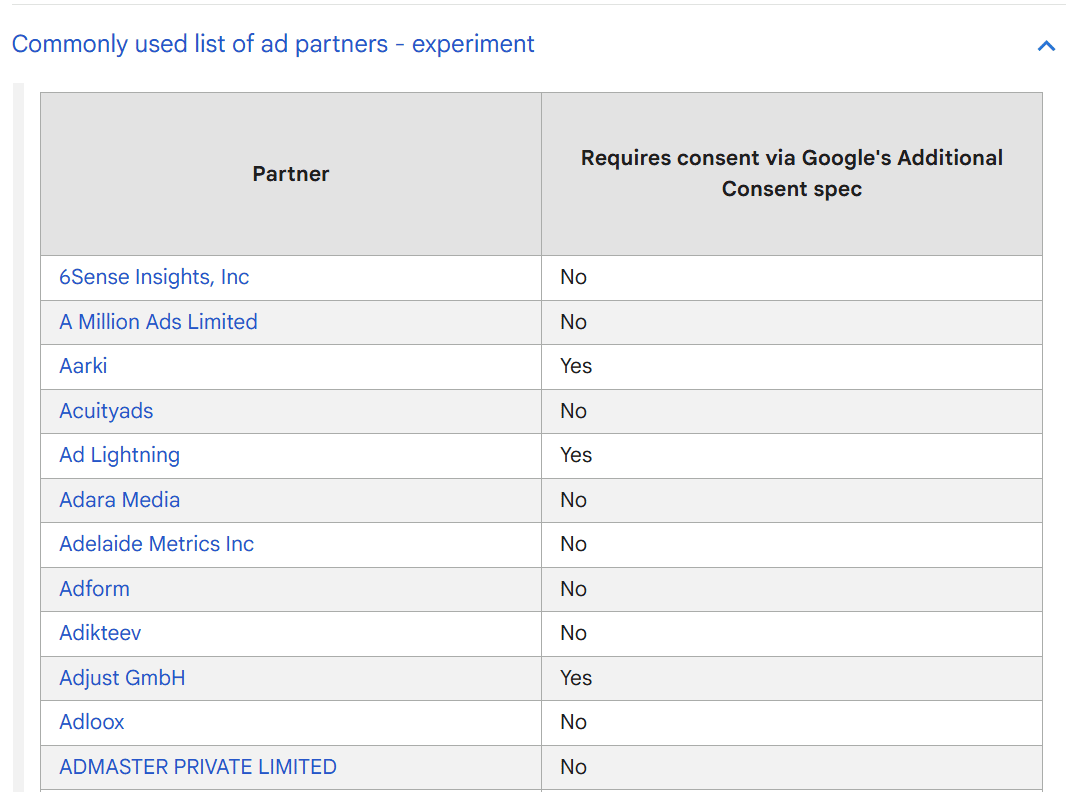Open the ADMASTER PRIVATE LIMITED link
1078x792 pixels.
(x=198, y=767)
